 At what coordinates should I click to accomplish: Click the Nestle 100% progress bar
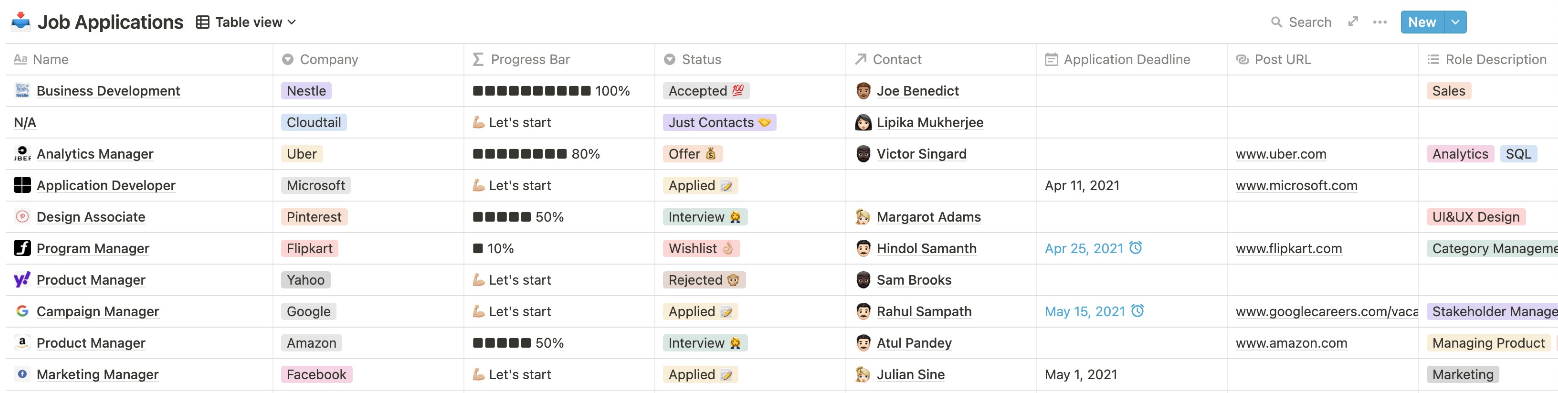click(551, 91)
